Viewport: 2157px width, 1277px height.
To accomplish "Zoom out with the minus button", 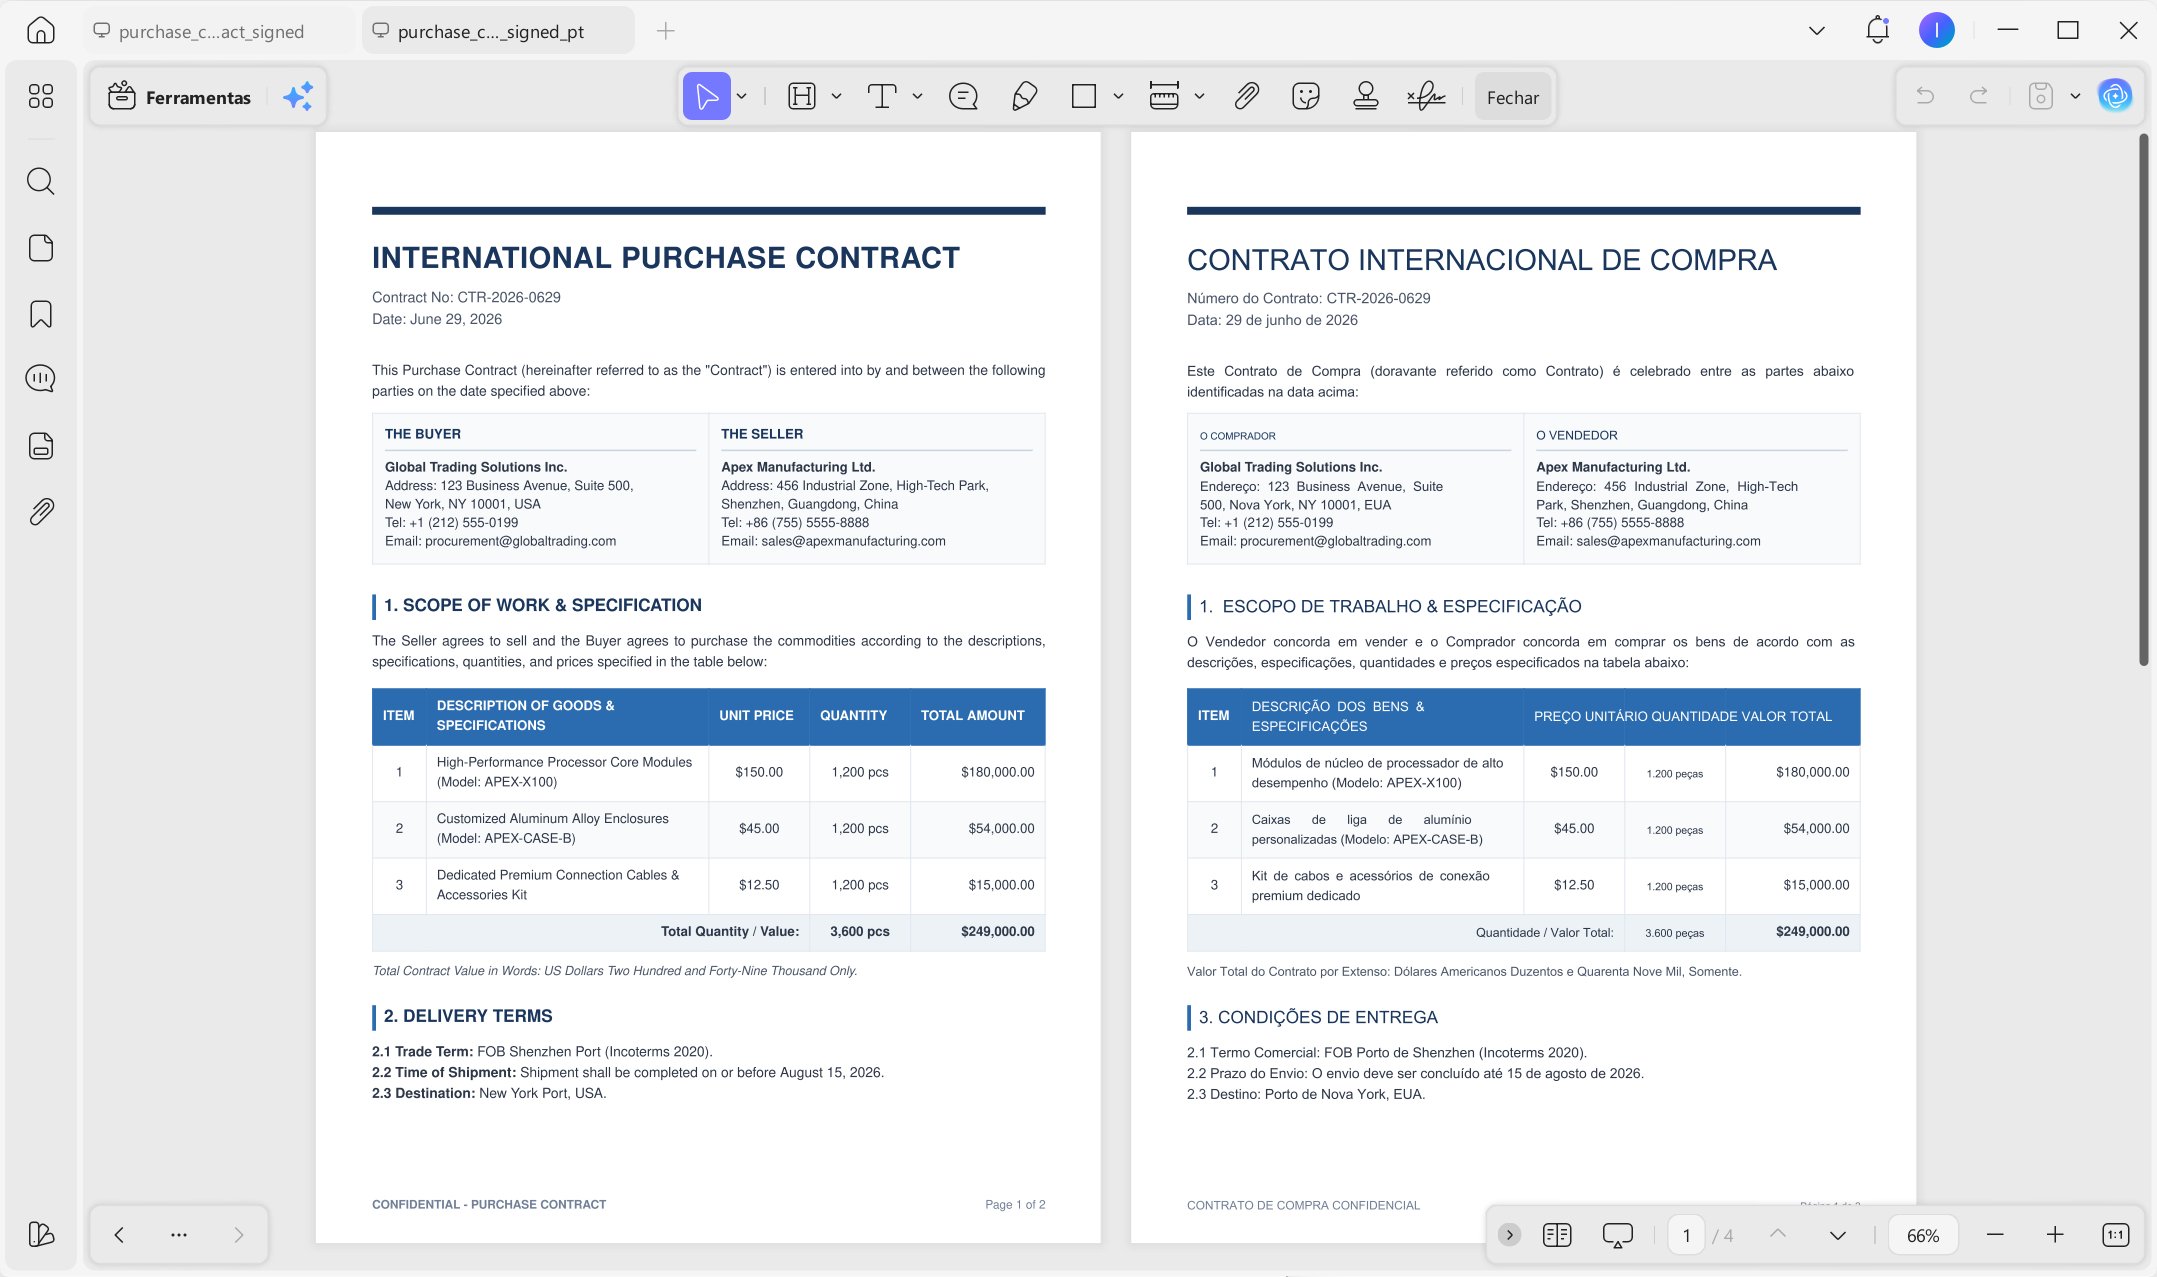I will click(1995, 1235).
